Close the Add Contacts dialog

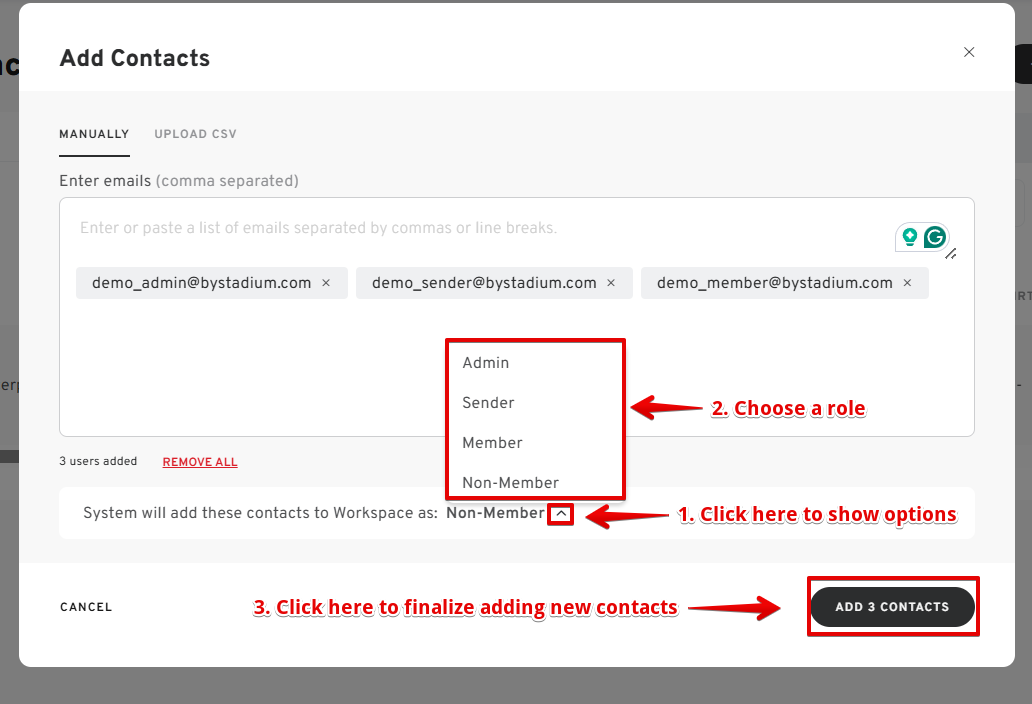[x=968, y=52]
